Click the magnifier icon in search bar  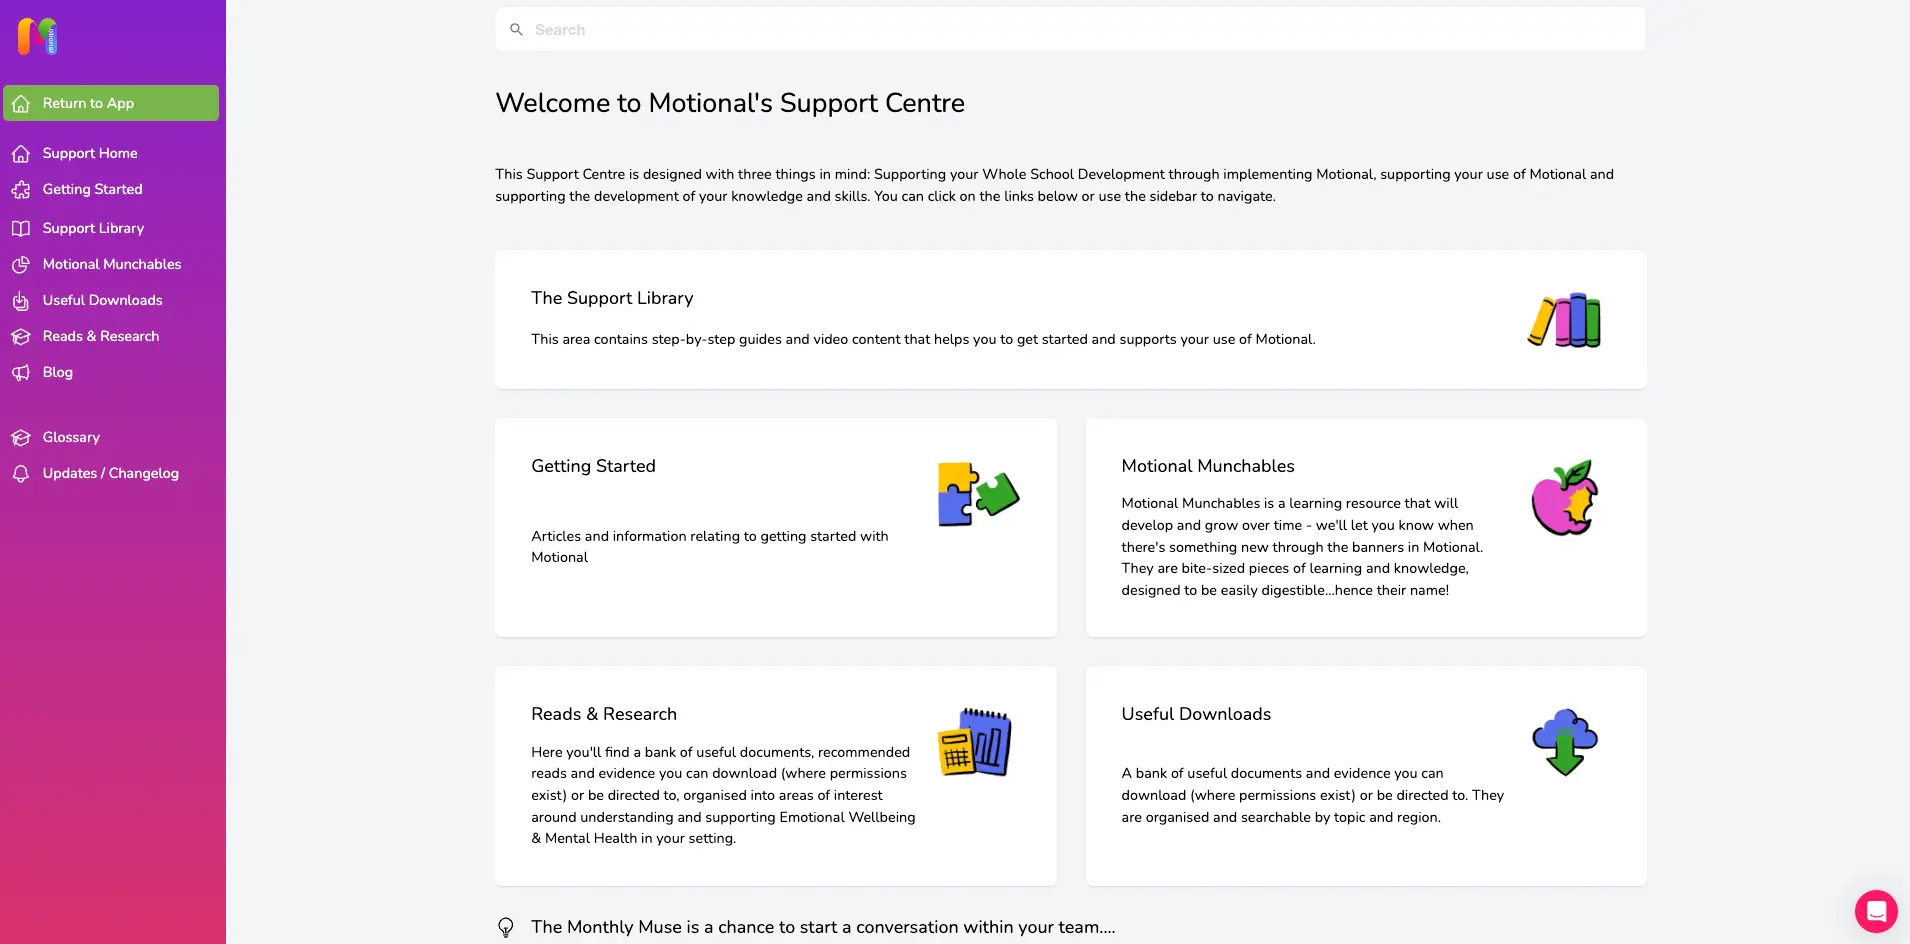pos(516,30)
